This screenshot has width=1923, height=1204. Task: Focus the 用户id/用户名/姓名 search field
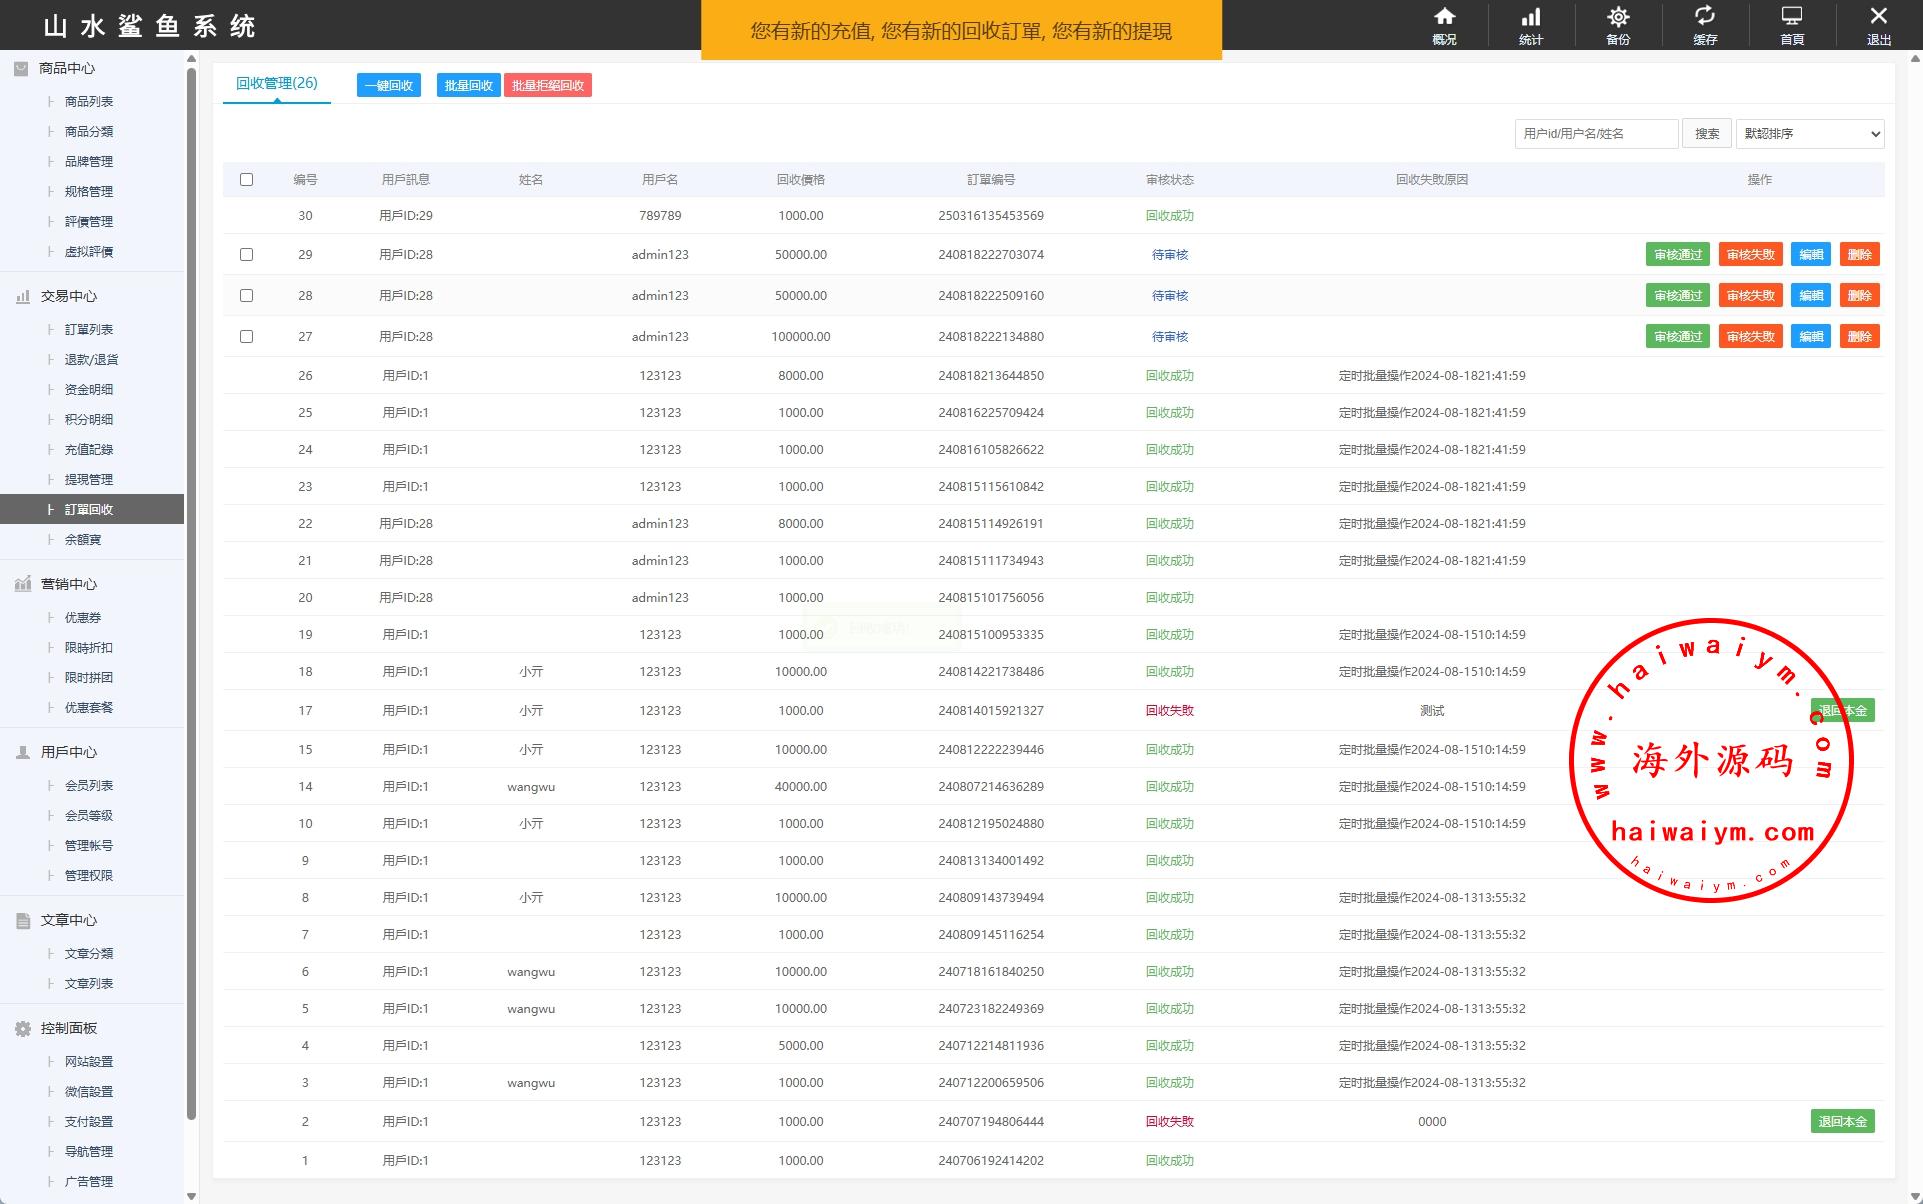point(1595,133)
